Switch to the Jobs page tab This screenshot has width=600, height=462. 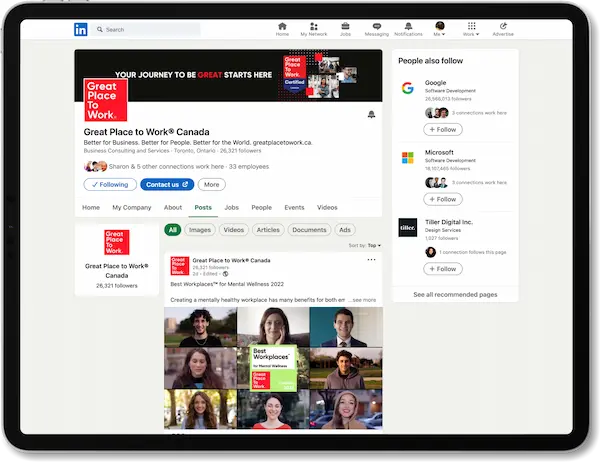tap(232, 207)
